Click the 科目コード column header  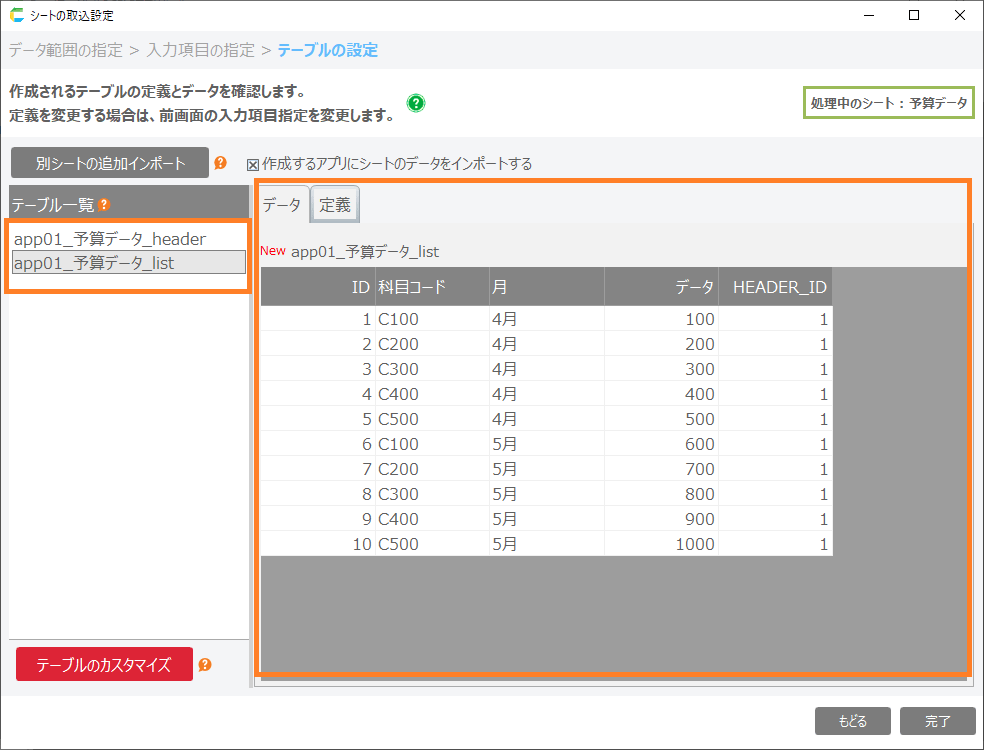click(x=432, y=288)
